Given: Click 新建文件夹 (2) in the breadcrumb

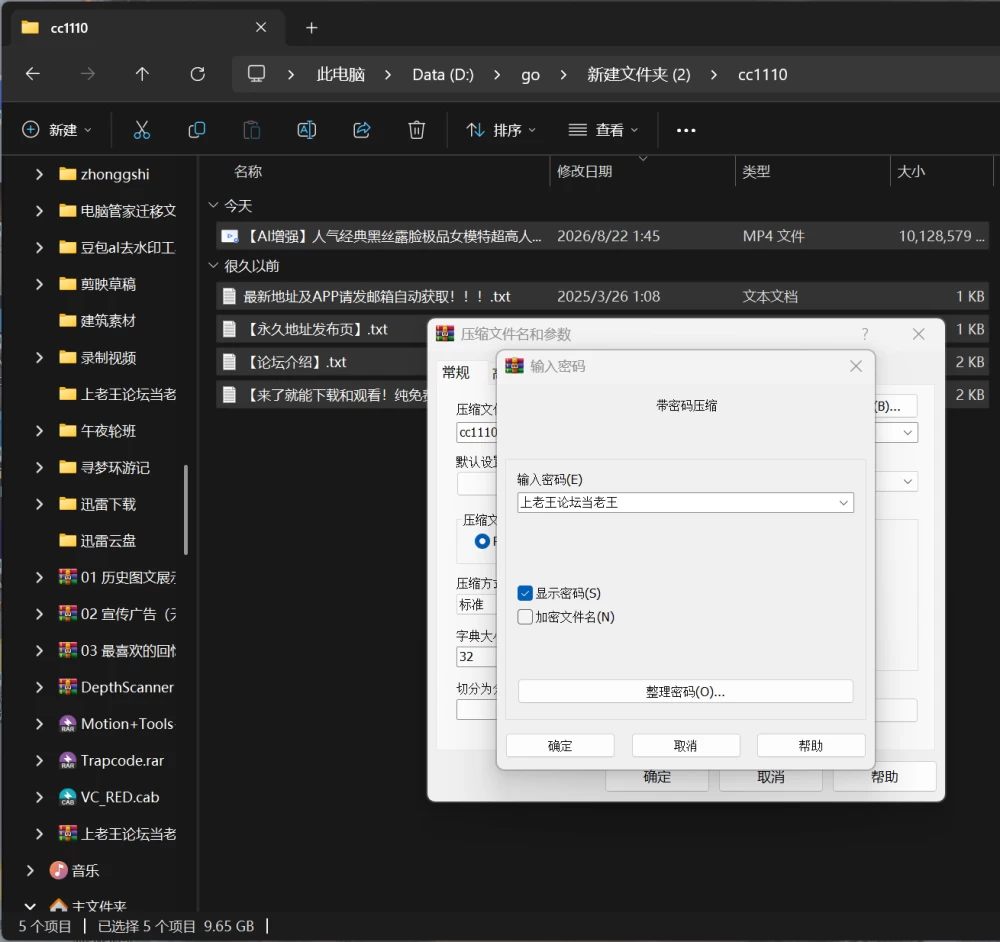Looking at the screenshot, I should coord(638,75).
